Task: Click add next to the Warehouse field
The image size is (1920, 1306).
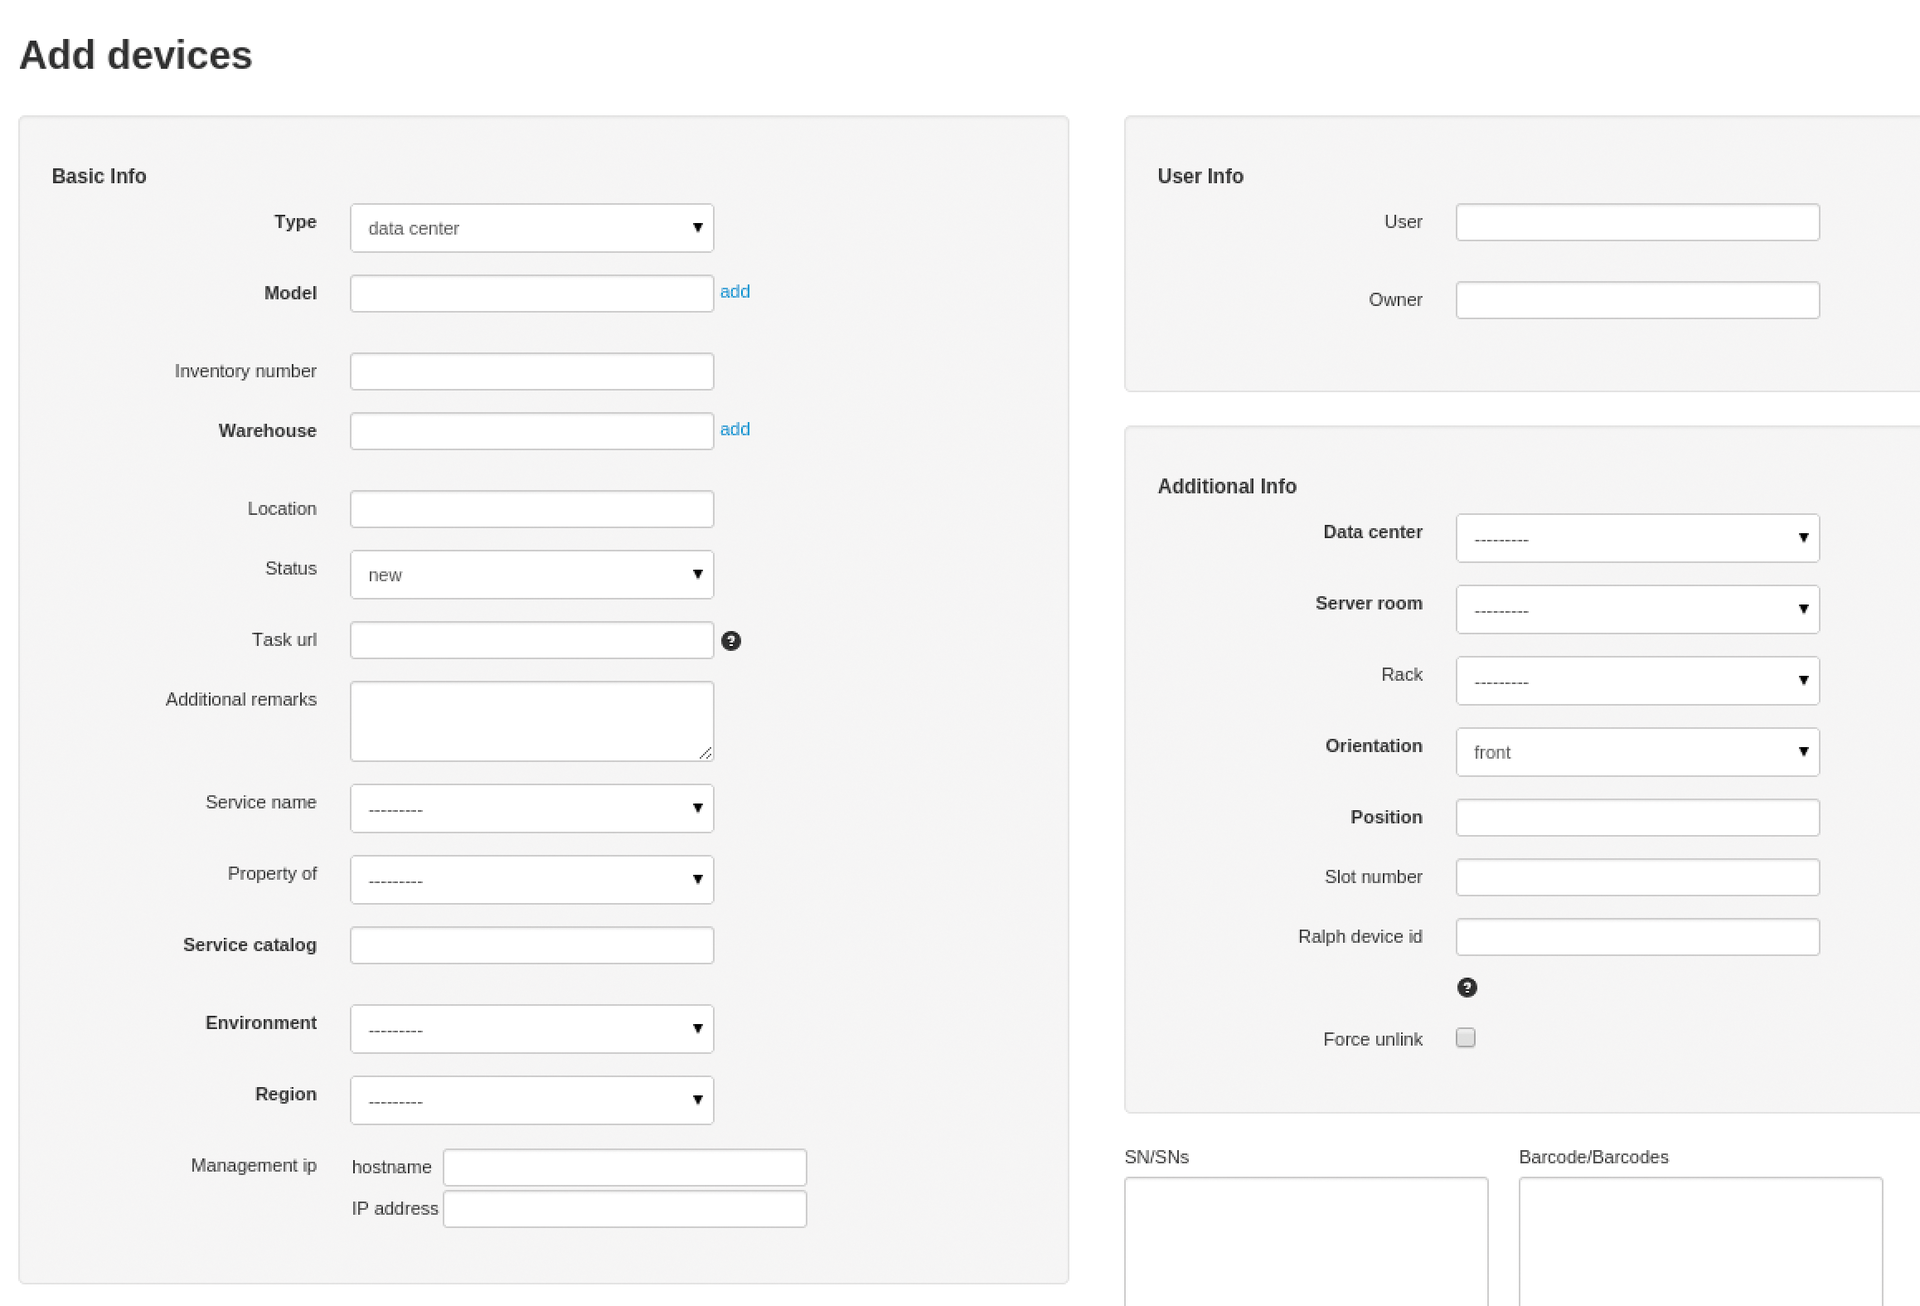Action: click(735, 429)
